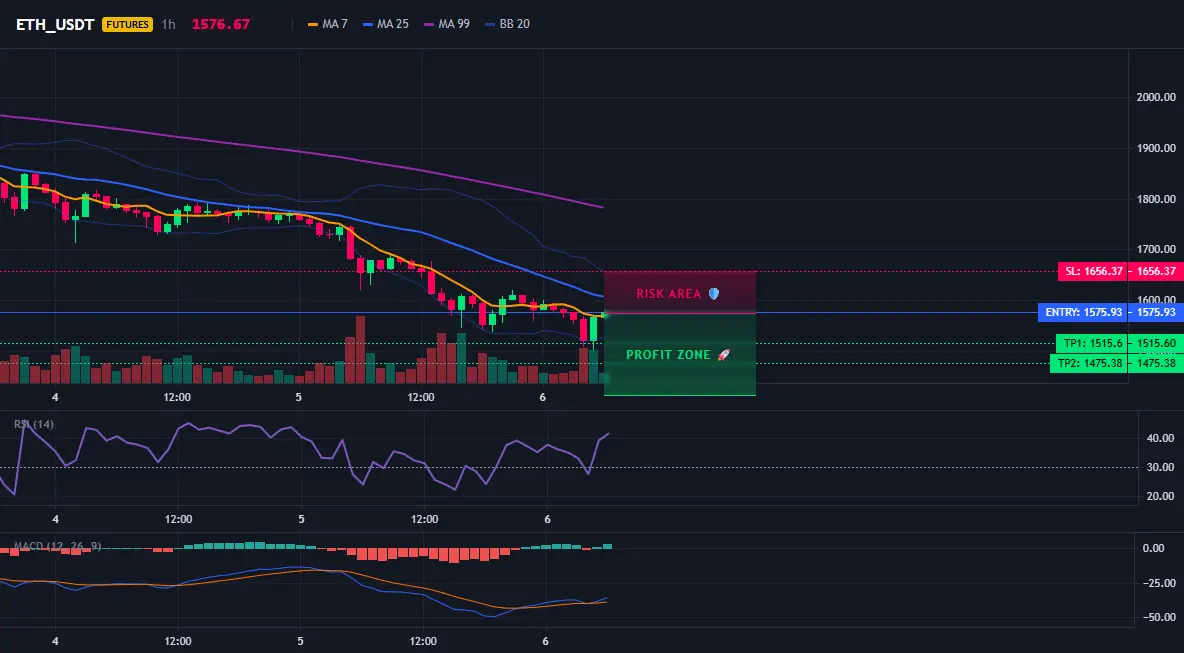The width and height of the screenshot is (1184, 653).
Task: Click the 1800.00 price axis label
Action: (1156, 199)
